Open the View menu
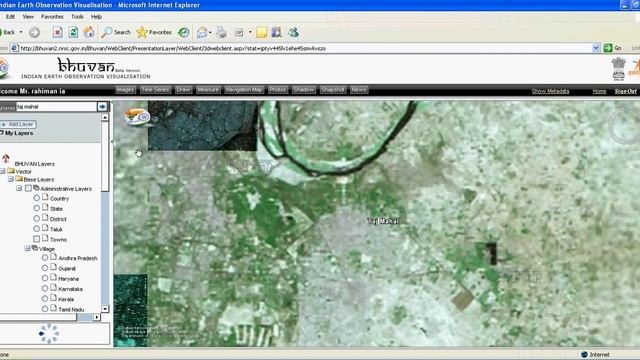Screen dimensions: 640x360 coord(28,17)
